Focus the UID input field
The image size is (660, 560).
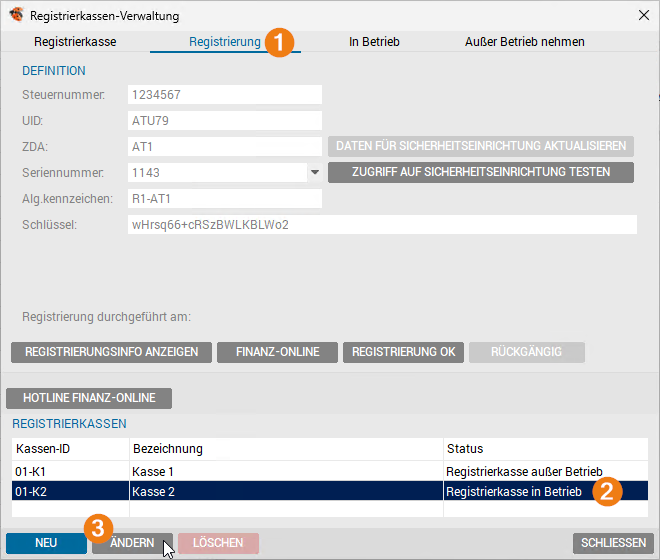click(225, 121)
